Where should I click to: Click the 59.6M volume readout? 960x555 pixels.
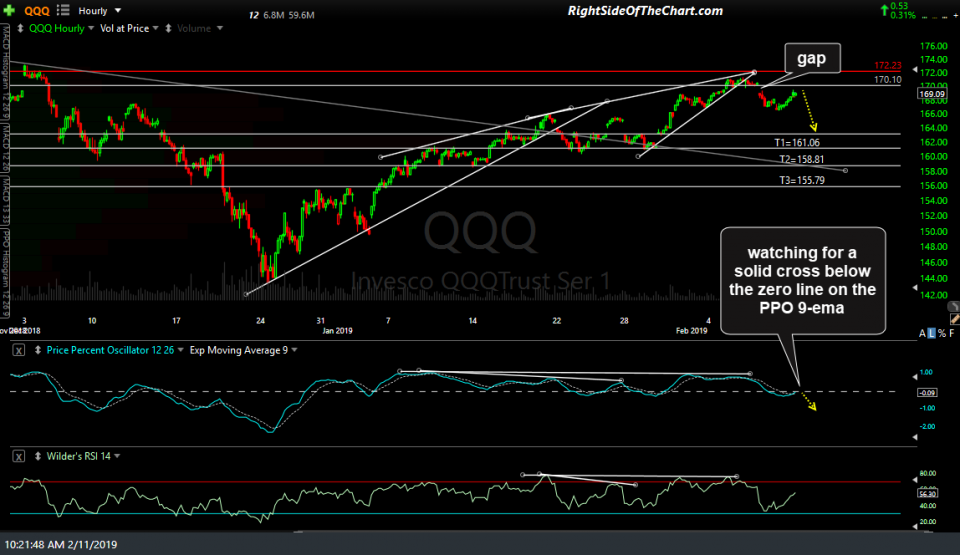click(x=301, y=15)
